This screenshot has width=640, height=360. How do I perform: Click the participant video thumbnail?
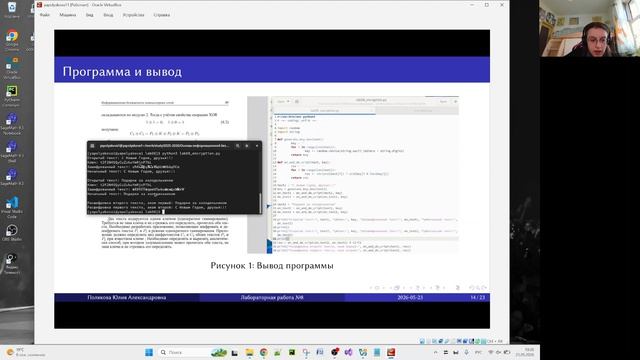click(590, 28)
